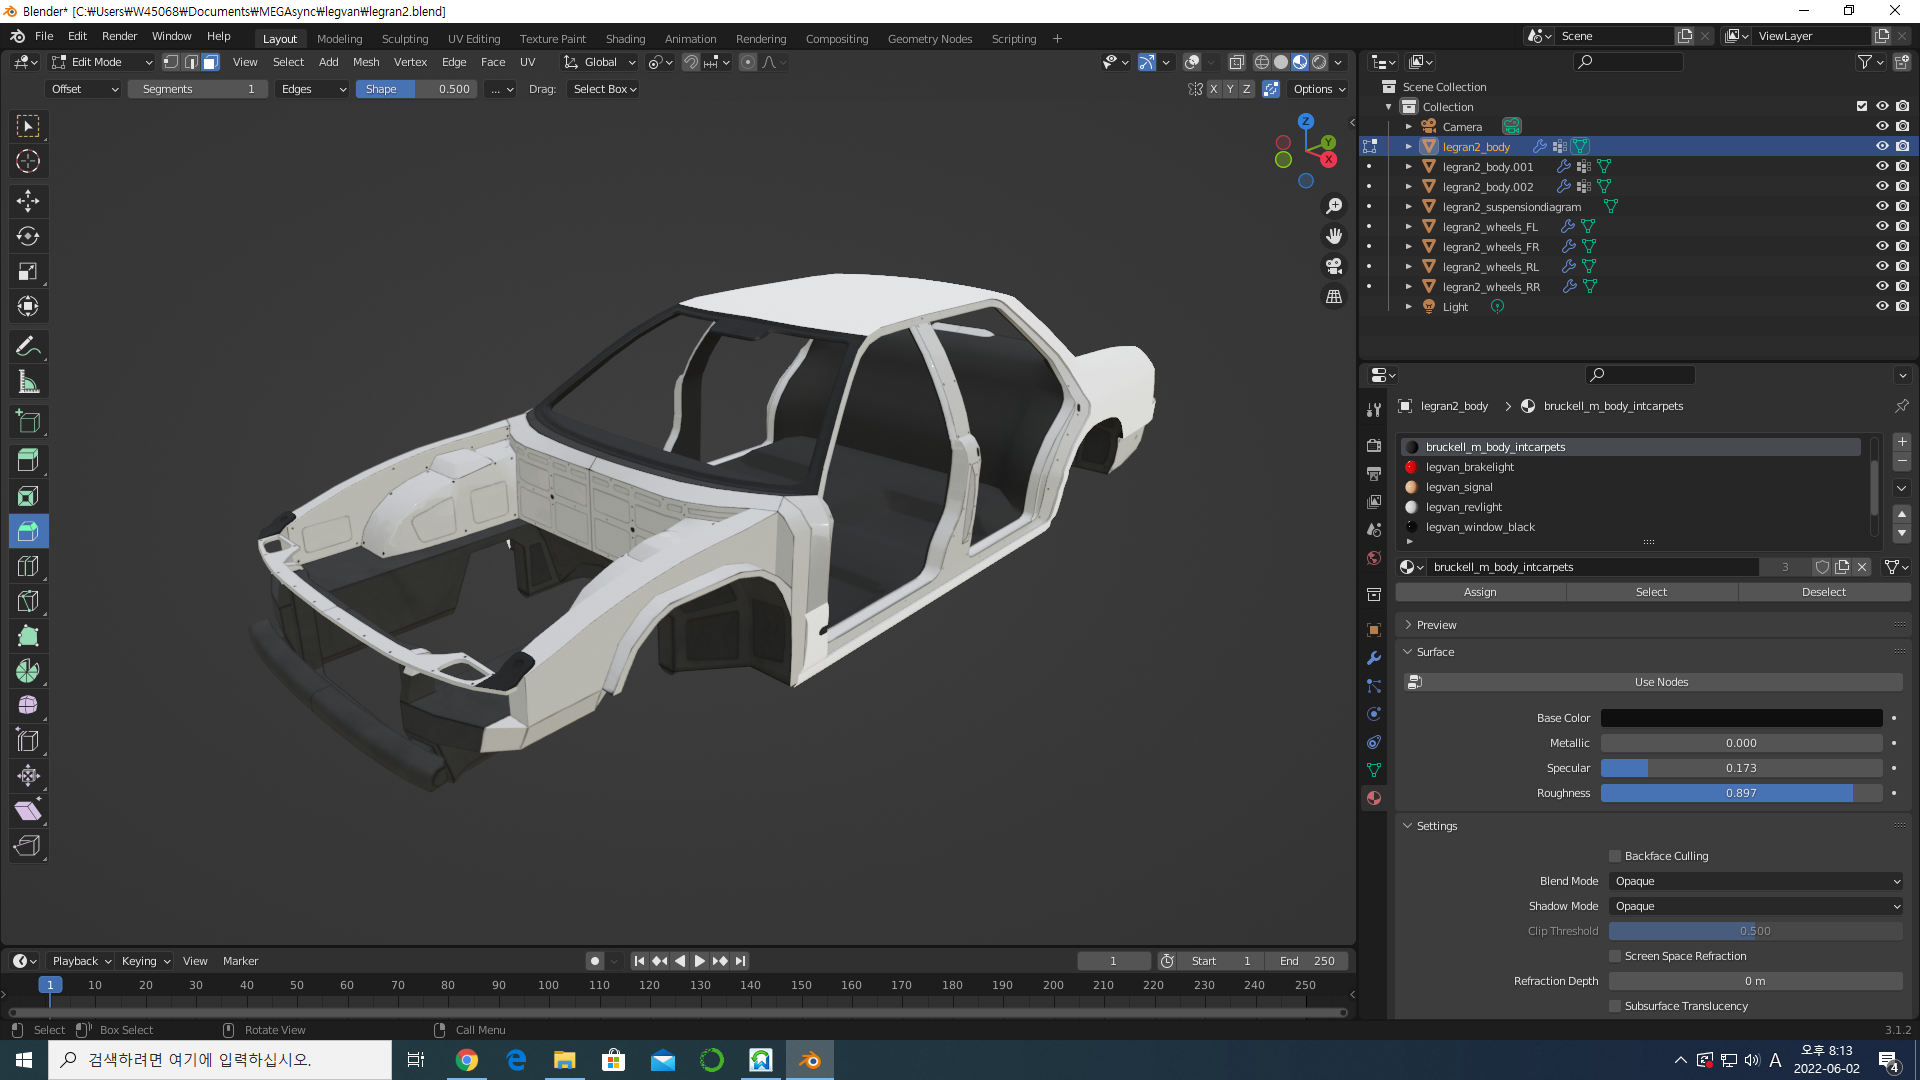Screen dimensions: 1920x1080
Task: Click the Roughness slider
Action: (x=1740, y=793)
